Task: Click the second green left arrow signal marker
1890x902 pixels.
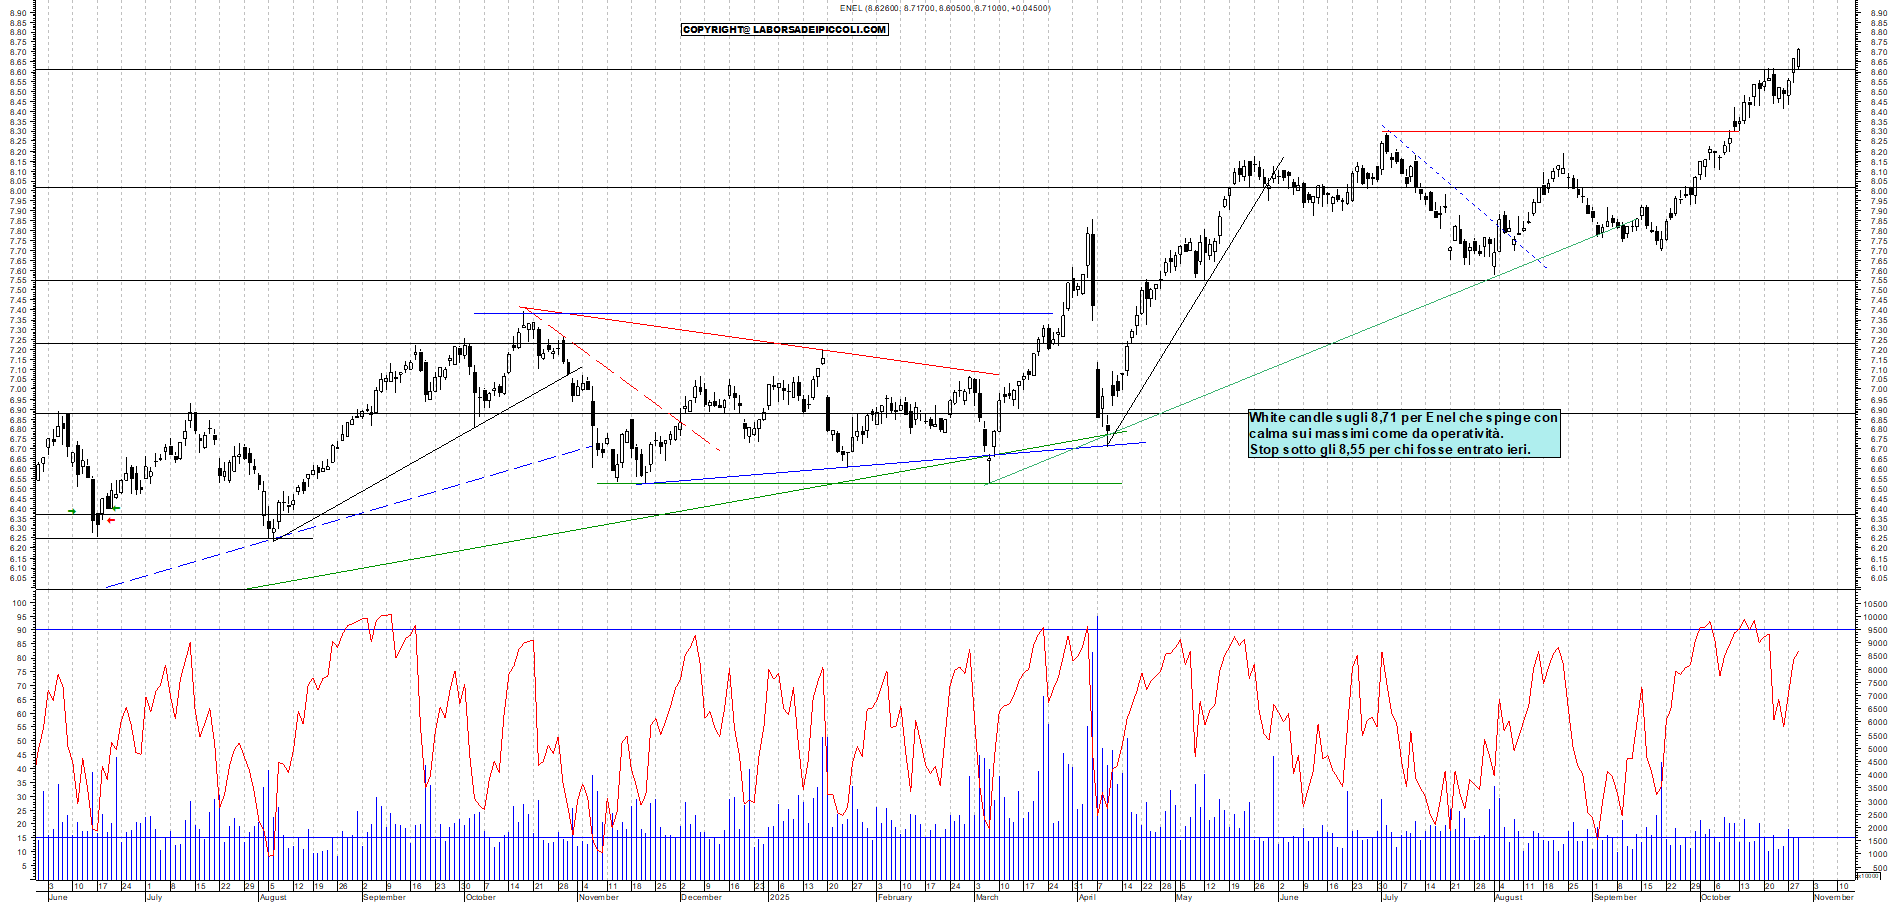Action: [x=116, y=508]
